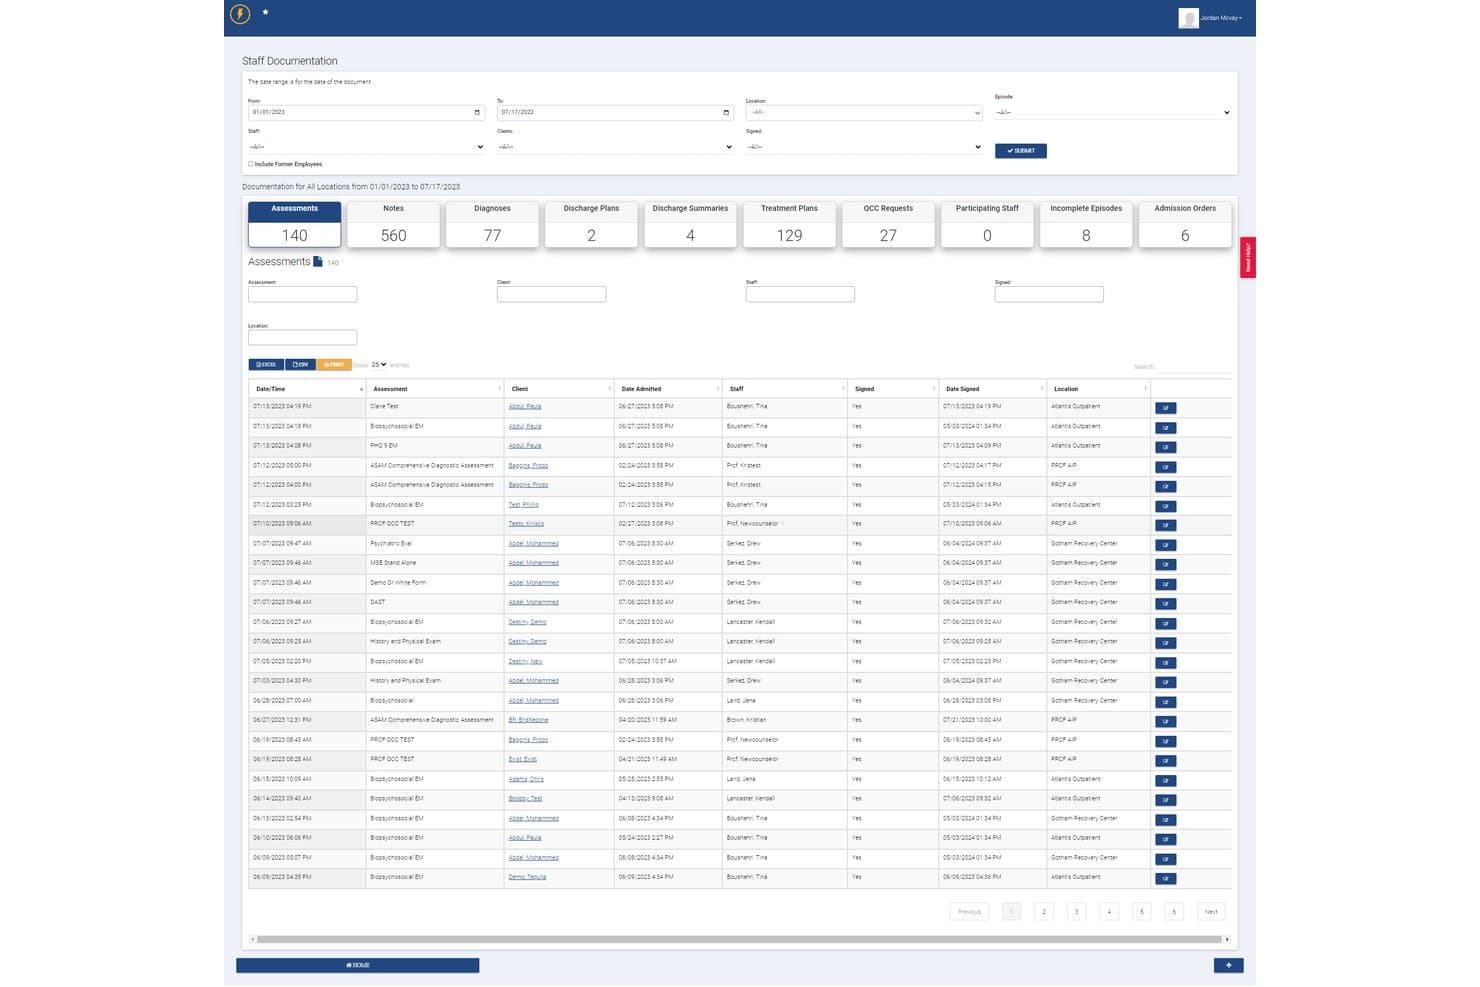Open the 06/15/2023 10:09 AM row's view icon
Image resolution: width=1480 pixels, height=987 pixels.
(1165, 780)
